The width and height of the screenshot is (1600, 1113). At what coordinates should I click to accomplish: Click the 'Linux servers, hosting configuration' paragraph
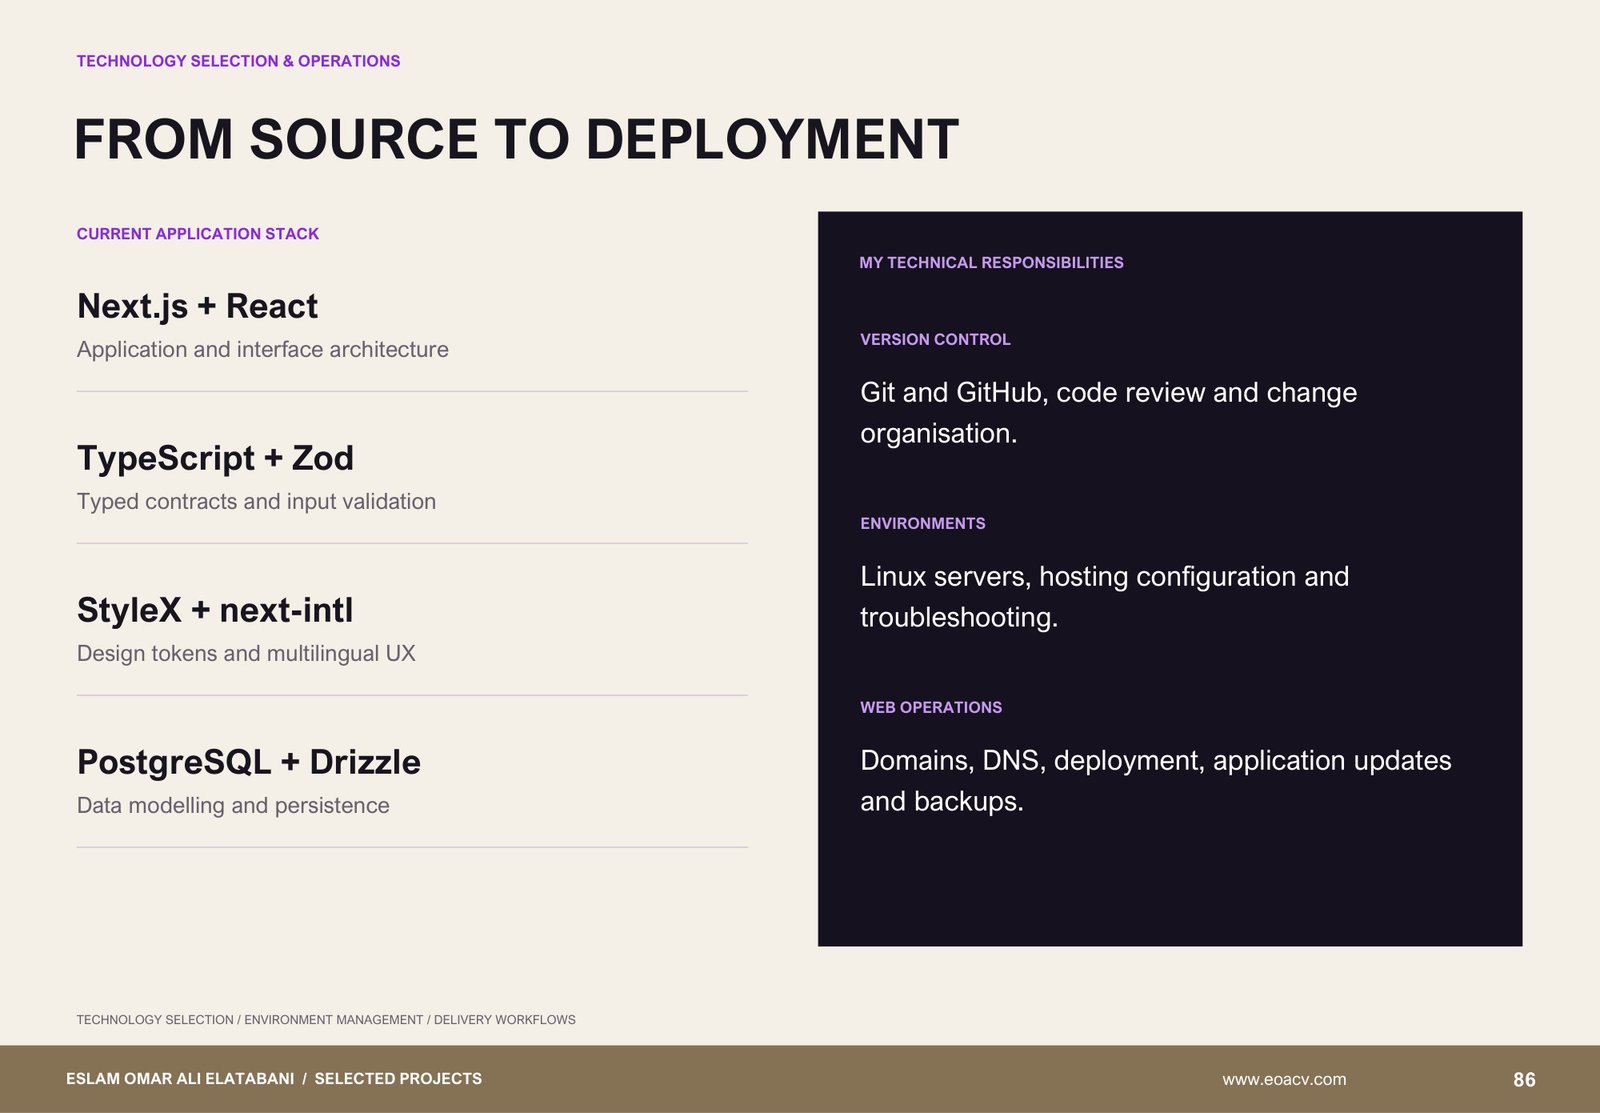[1104, 597]
